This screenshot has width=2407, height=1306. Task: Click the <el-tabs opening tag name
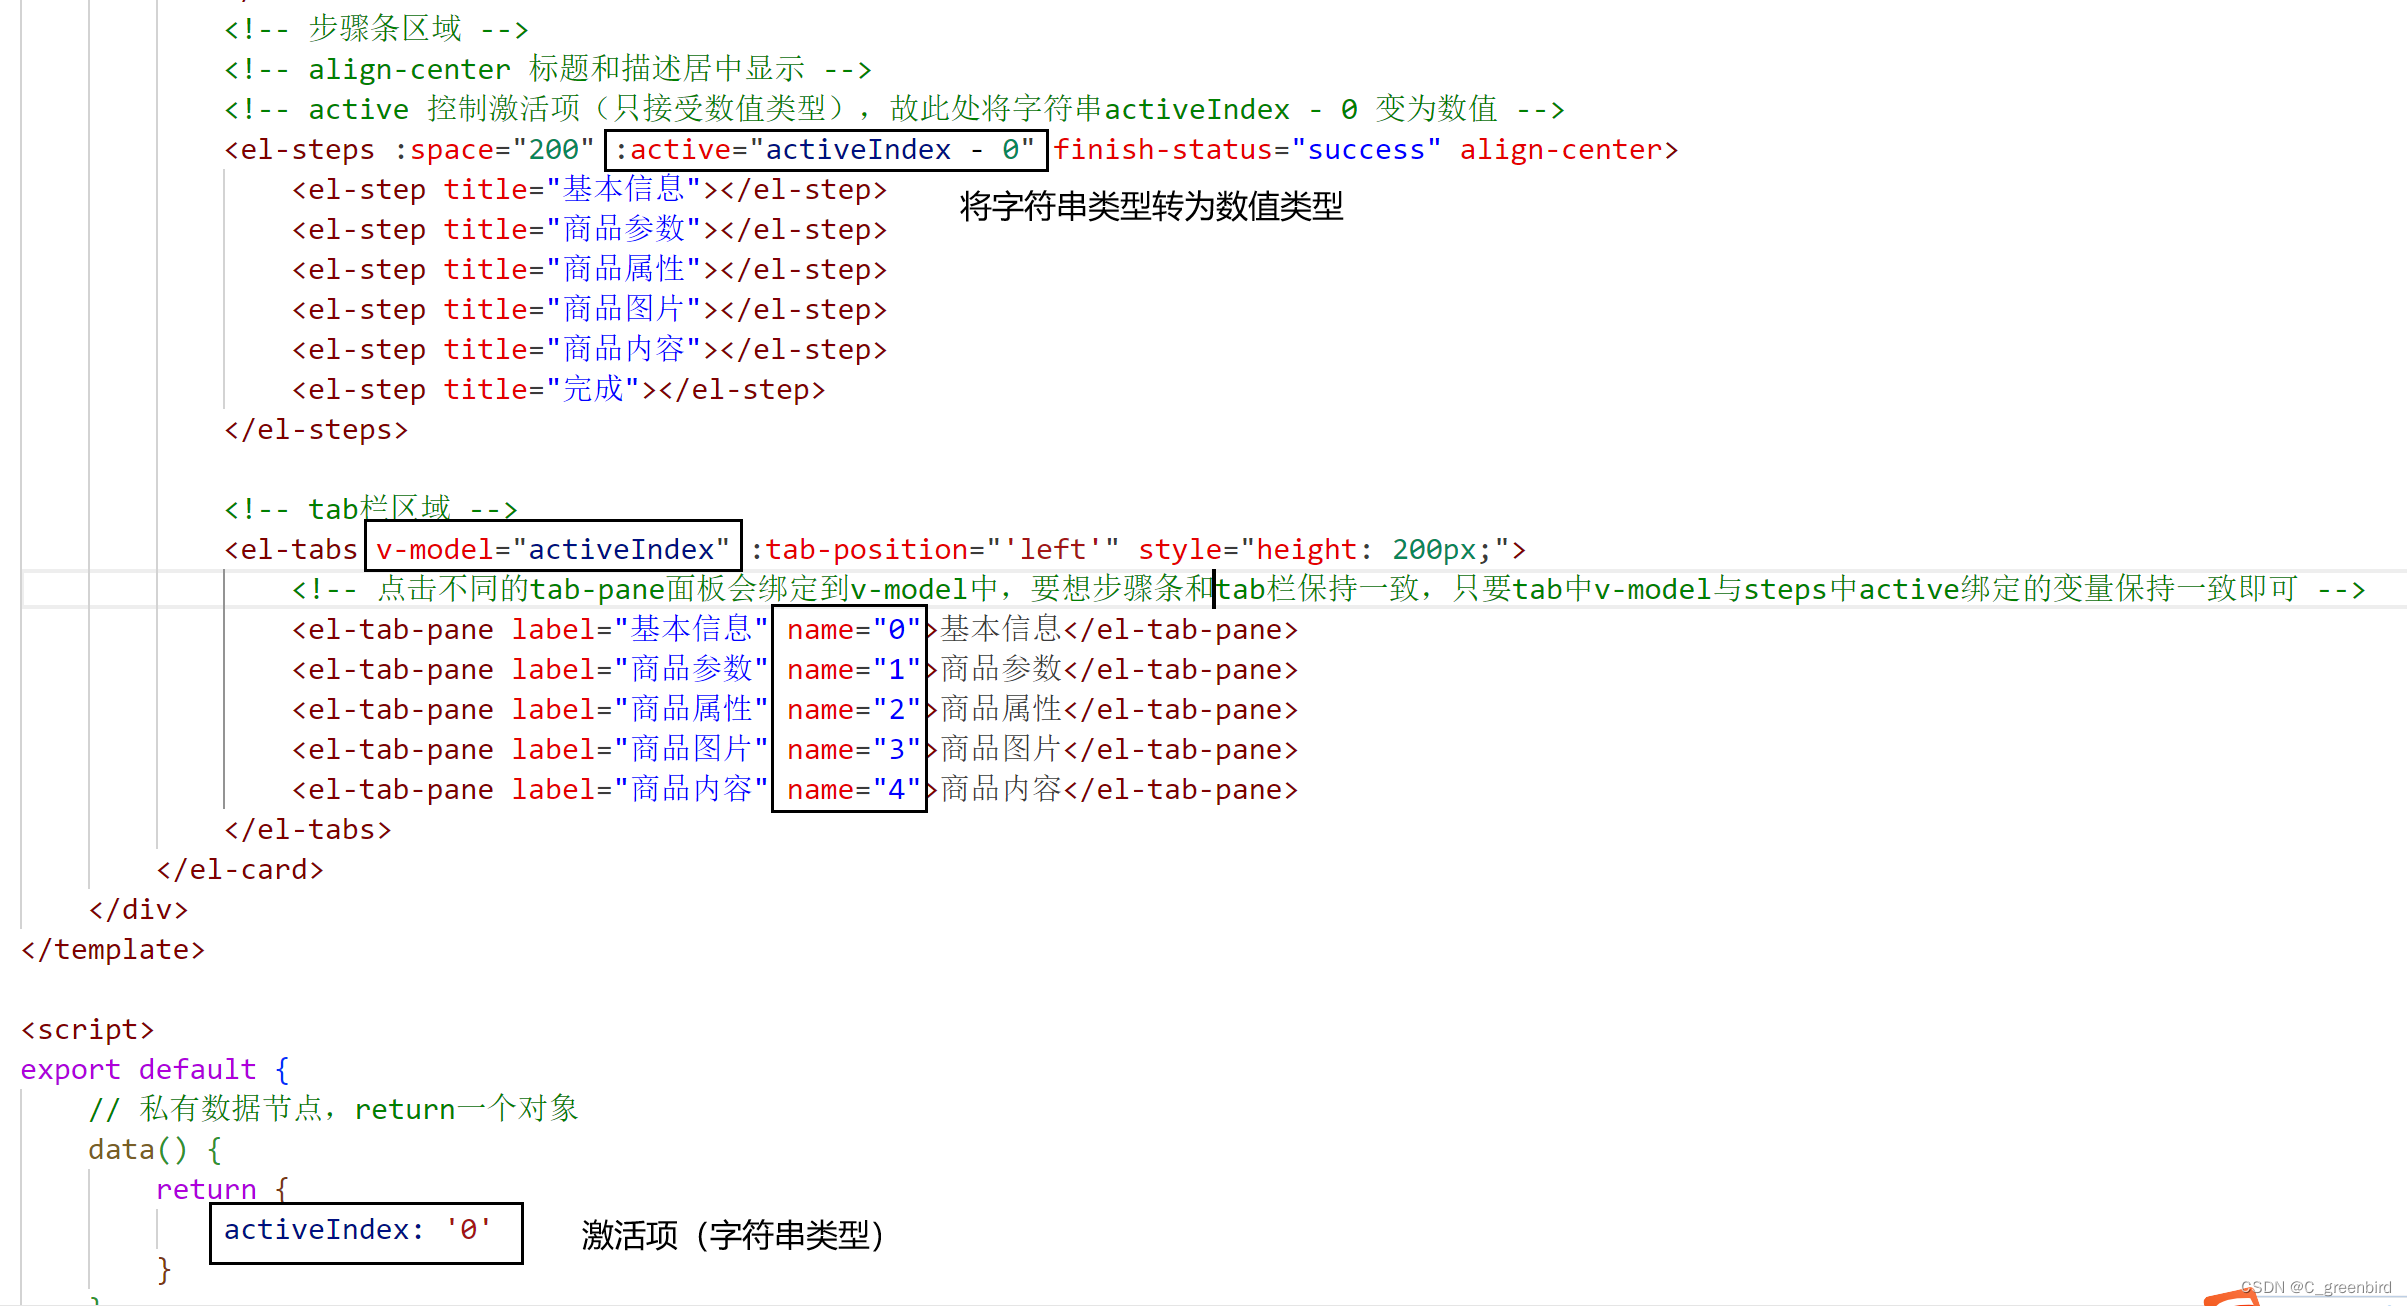(x=291, y=549)
